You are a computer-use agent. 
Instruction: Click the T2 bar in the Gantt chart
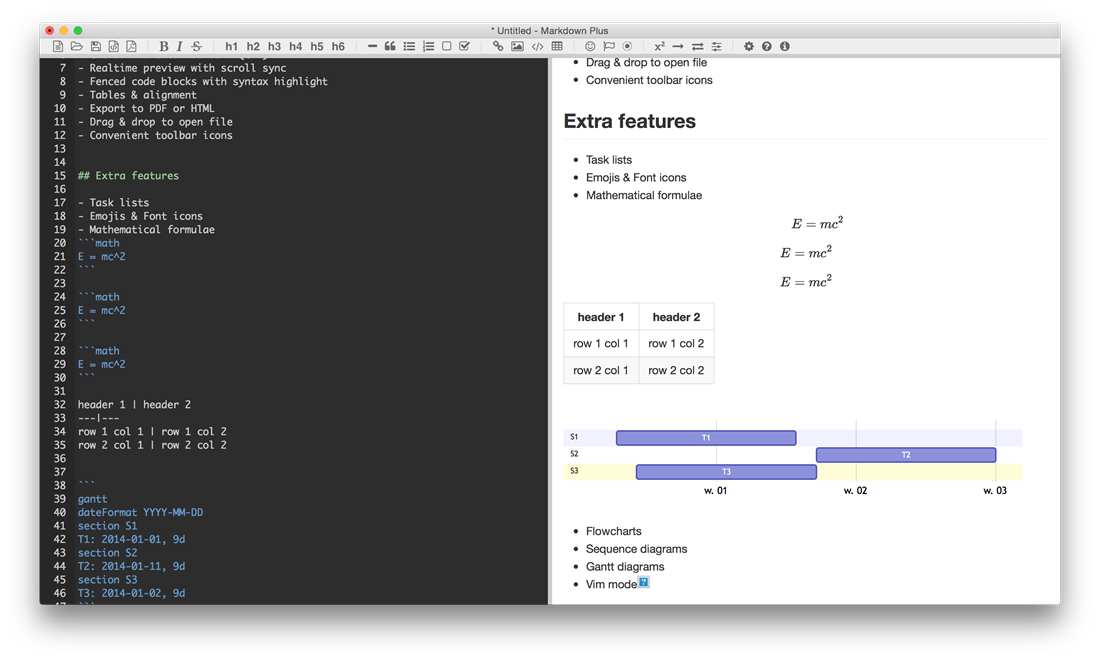pyautogui.click(x=905, y=455)
